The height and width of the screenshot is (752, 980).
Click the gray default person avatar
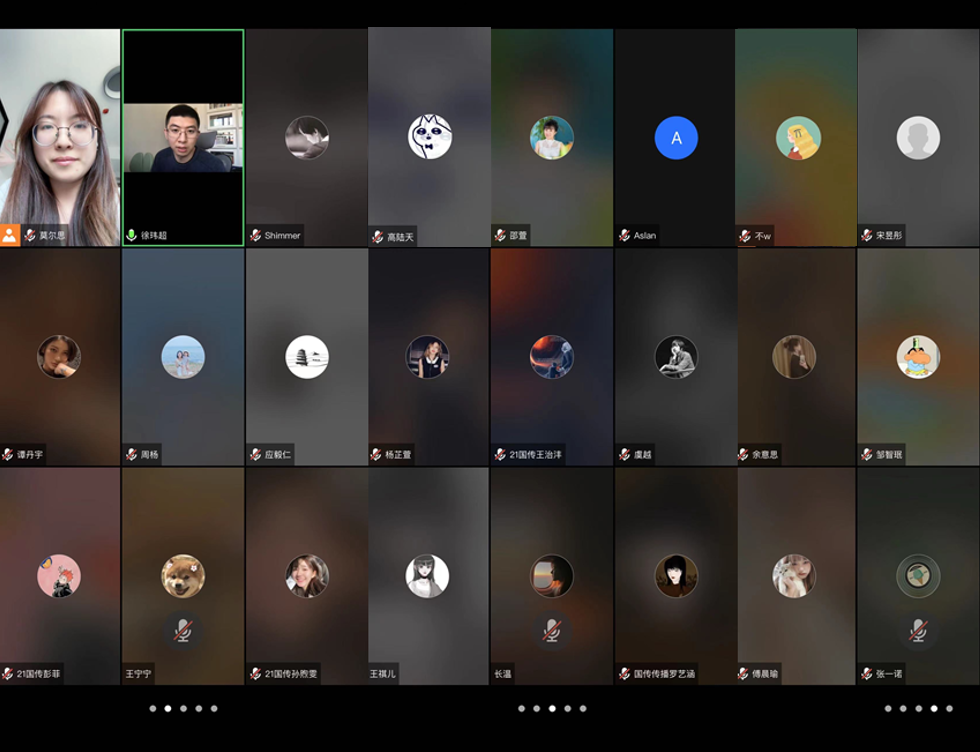(x=918, y=138)
